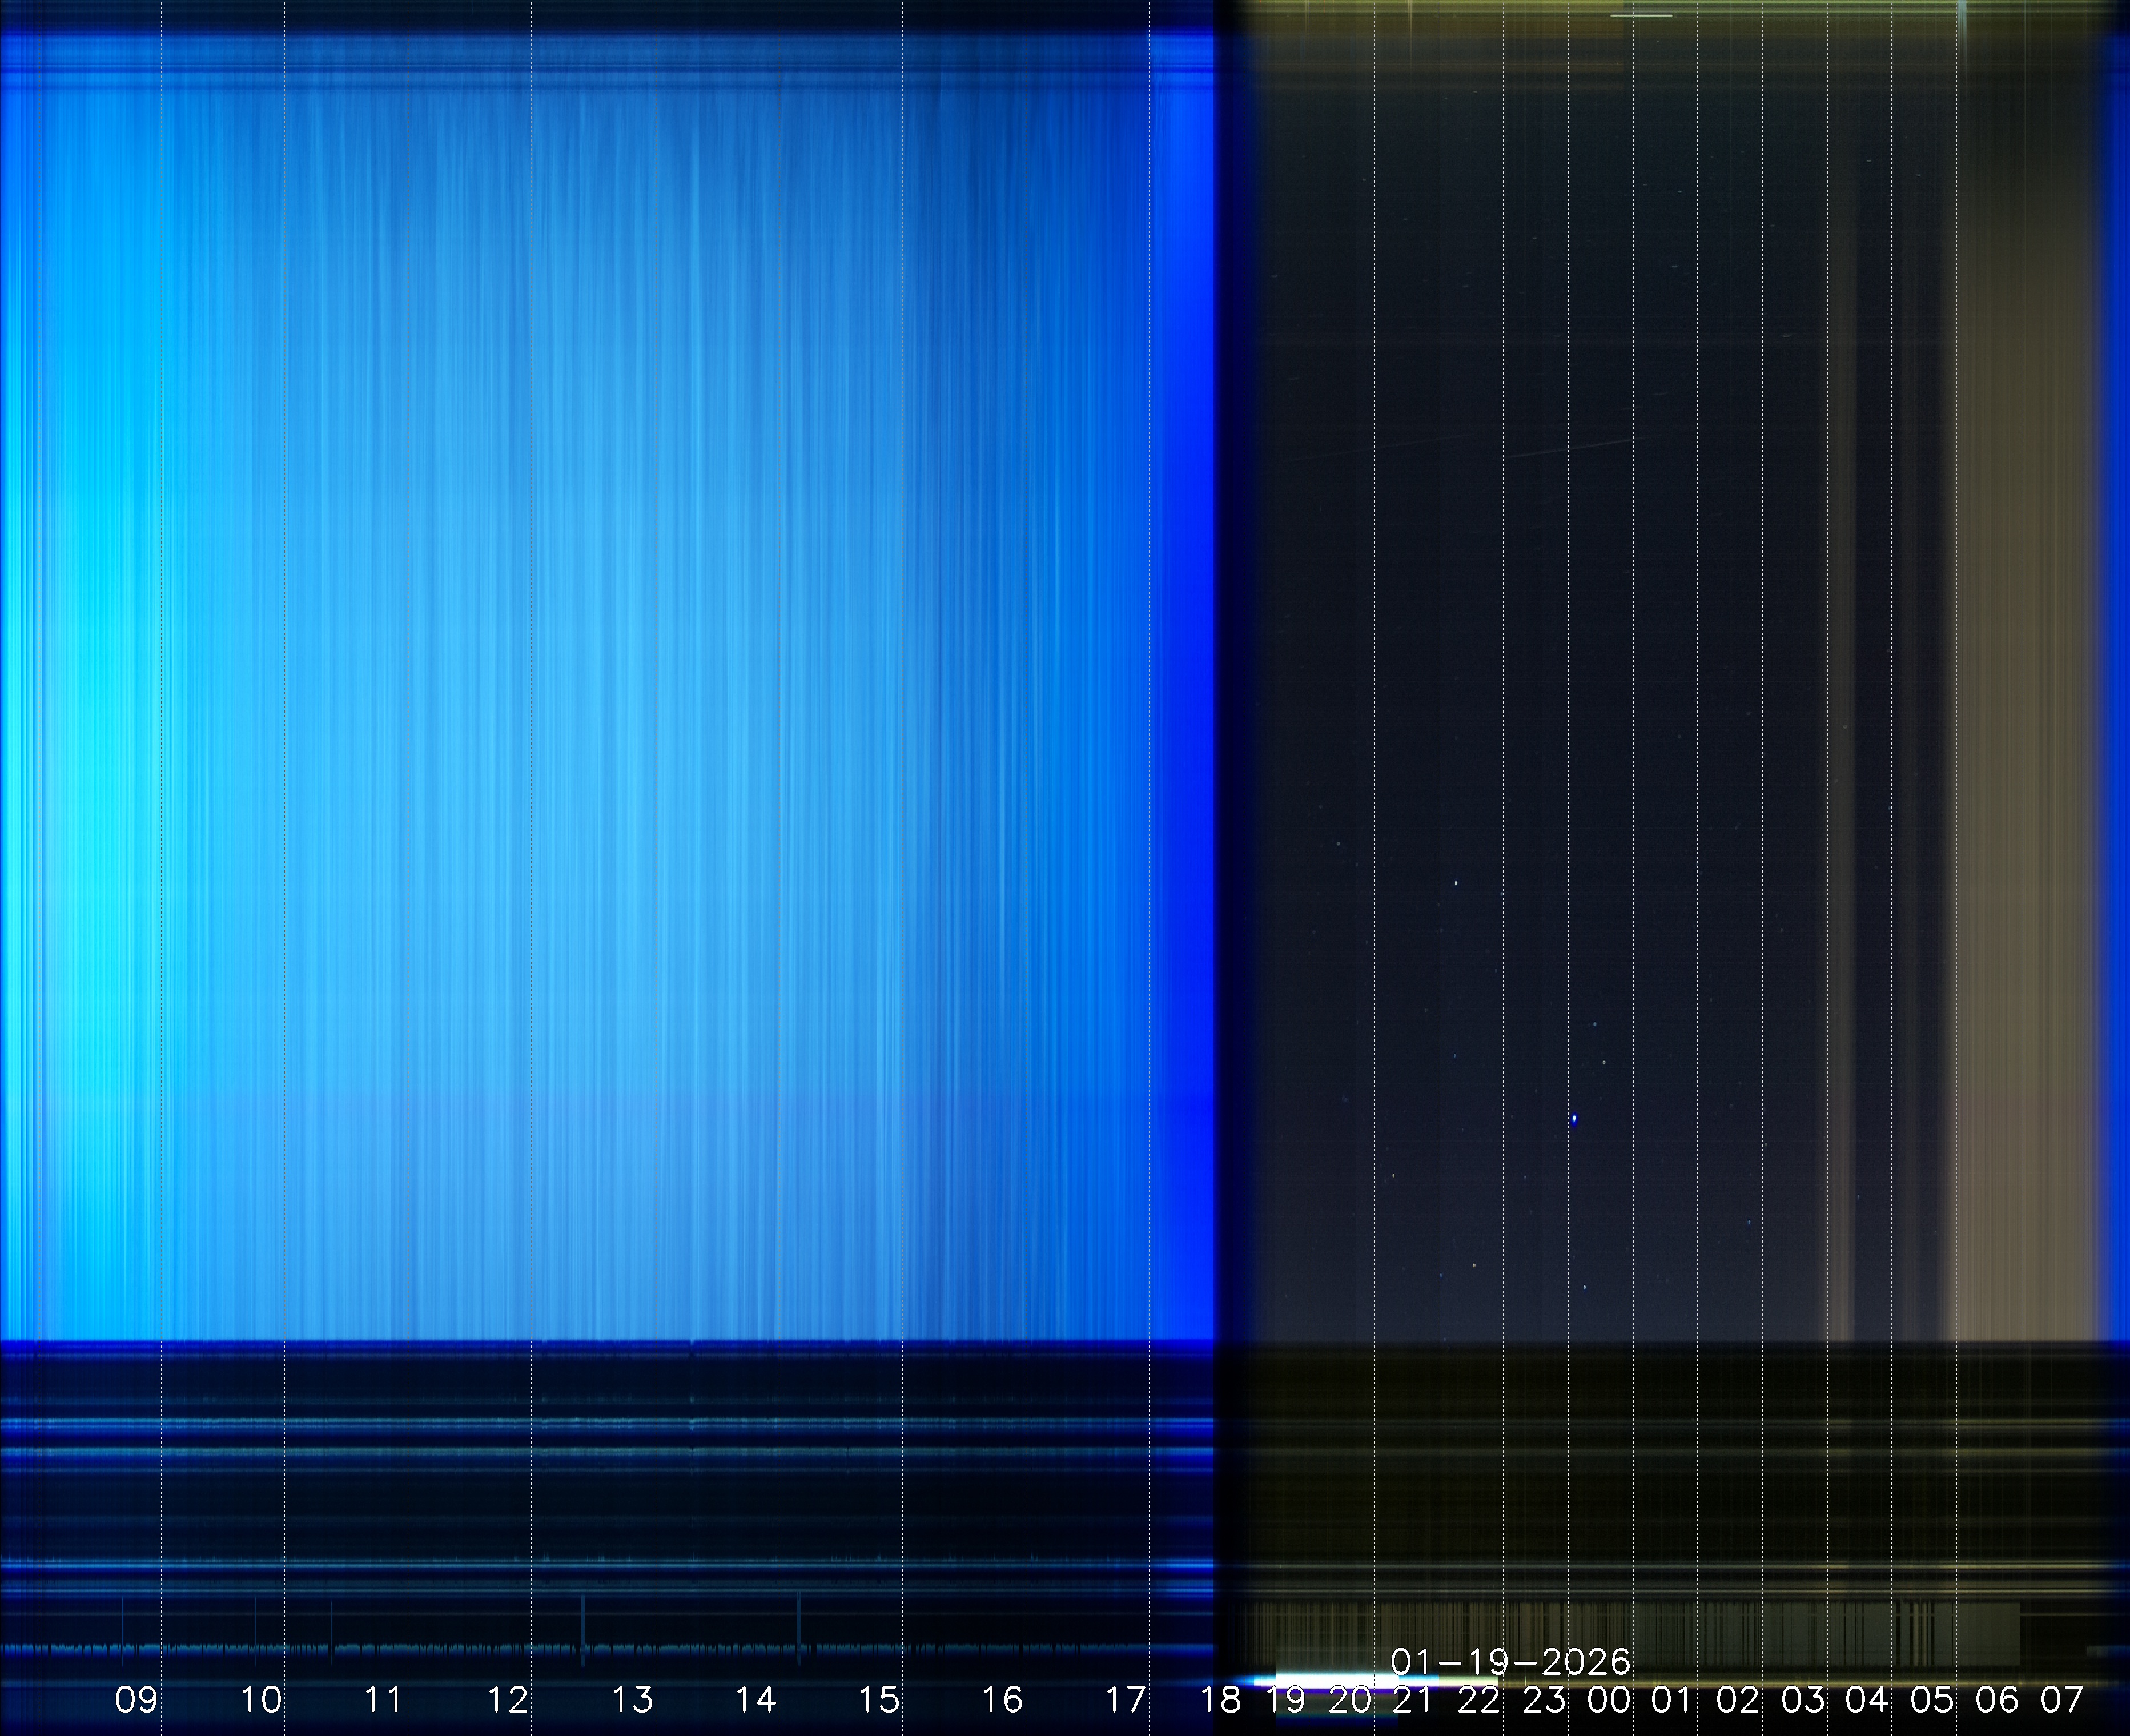The image size is (2130, 1736).
Task: Select the 04 hour marker
Action: (x=1867, y=1699)
